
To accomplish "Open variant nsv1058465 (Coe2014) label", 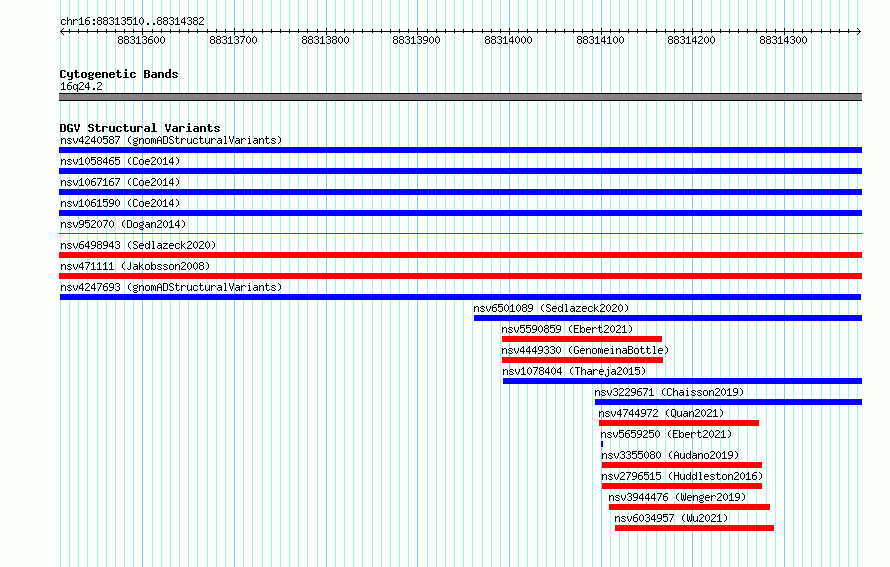I will coord(120,161).
